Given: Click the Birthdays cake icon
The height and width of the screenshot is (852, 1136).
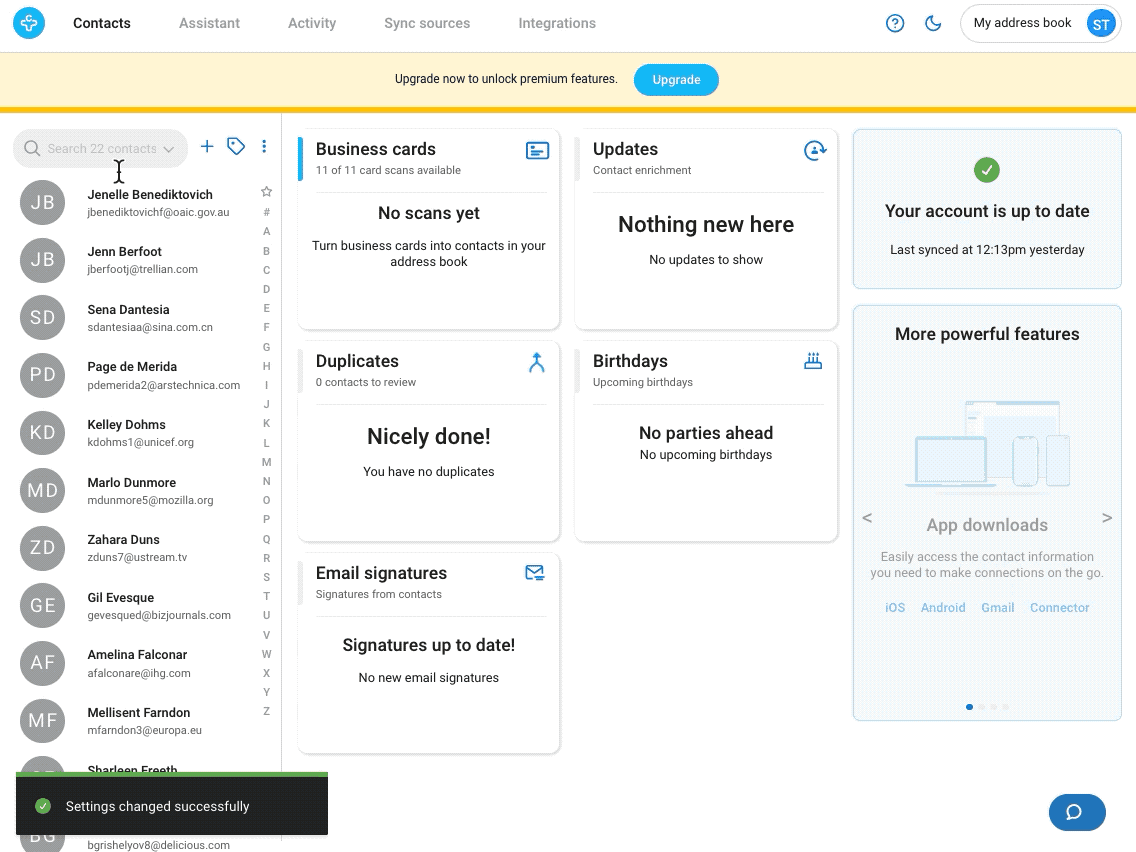Looking at the screenshot, I should [x=813, y=361].
